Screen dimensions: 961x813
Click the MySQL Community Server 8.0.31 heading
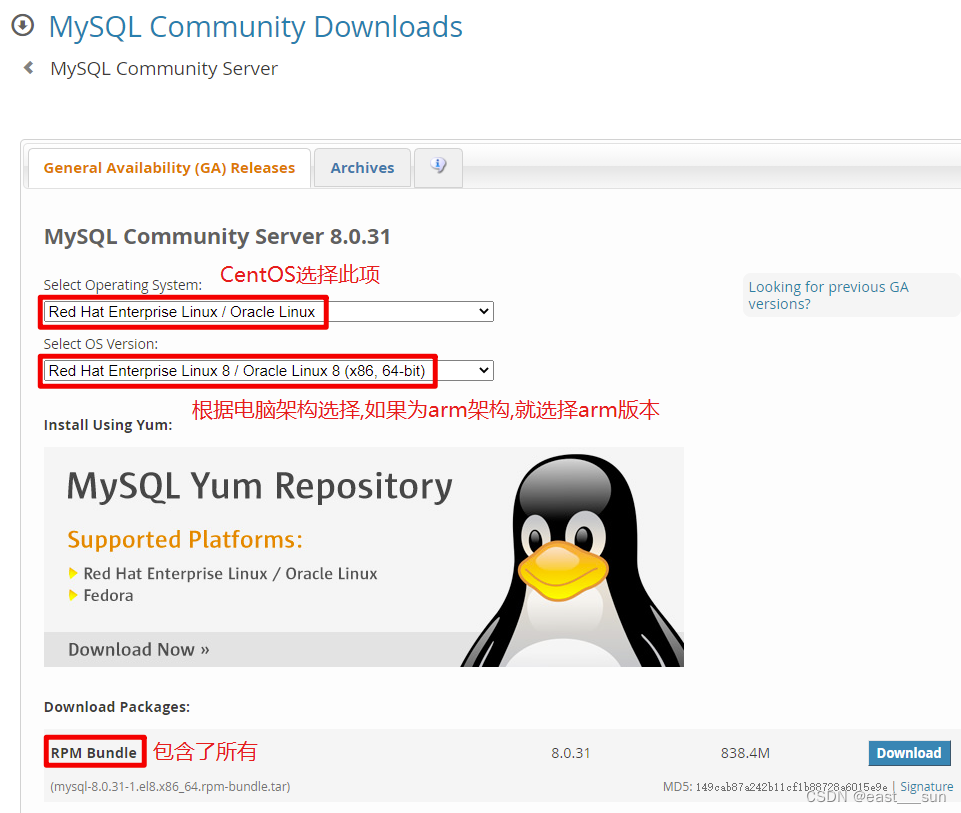click(x=217, y=236)
